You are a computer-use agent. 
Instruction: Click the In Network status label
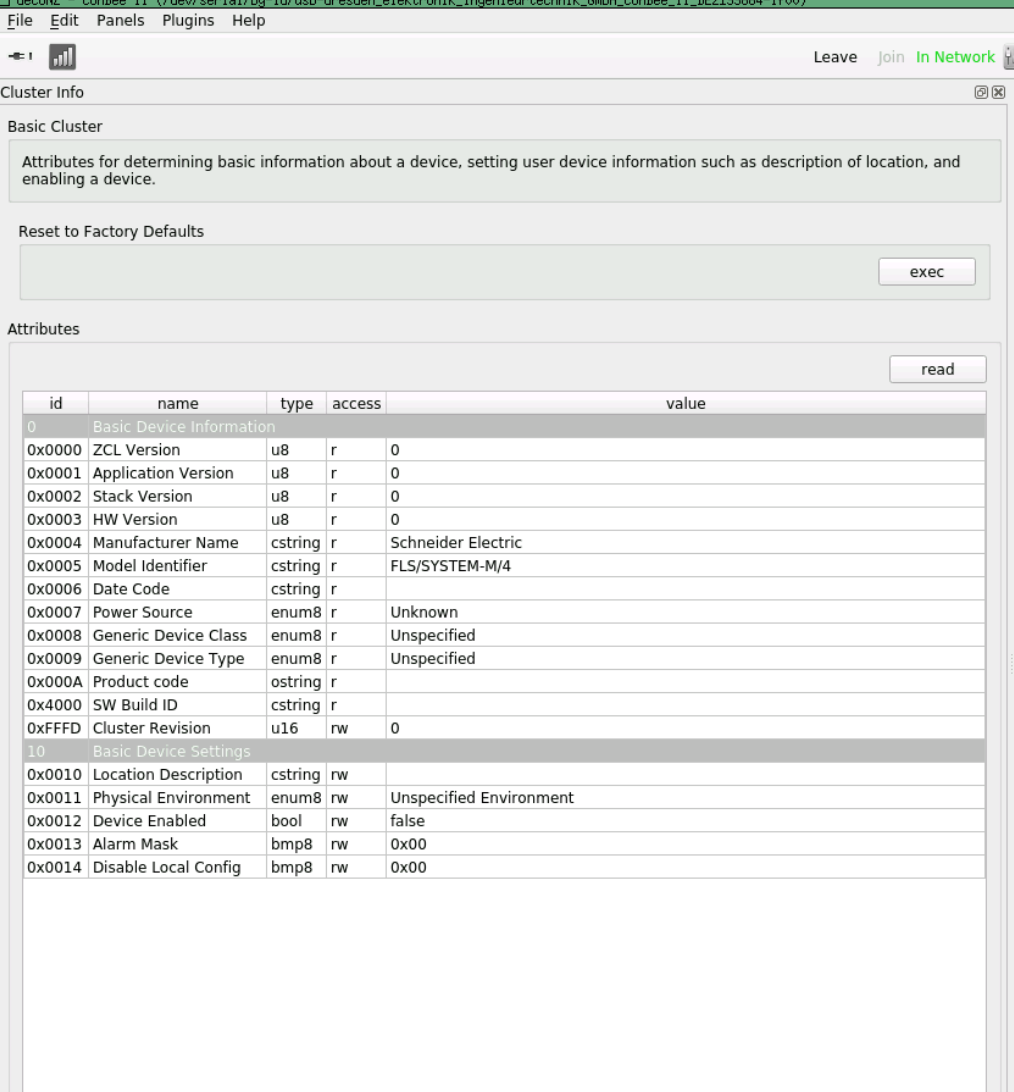coord(955,57)
